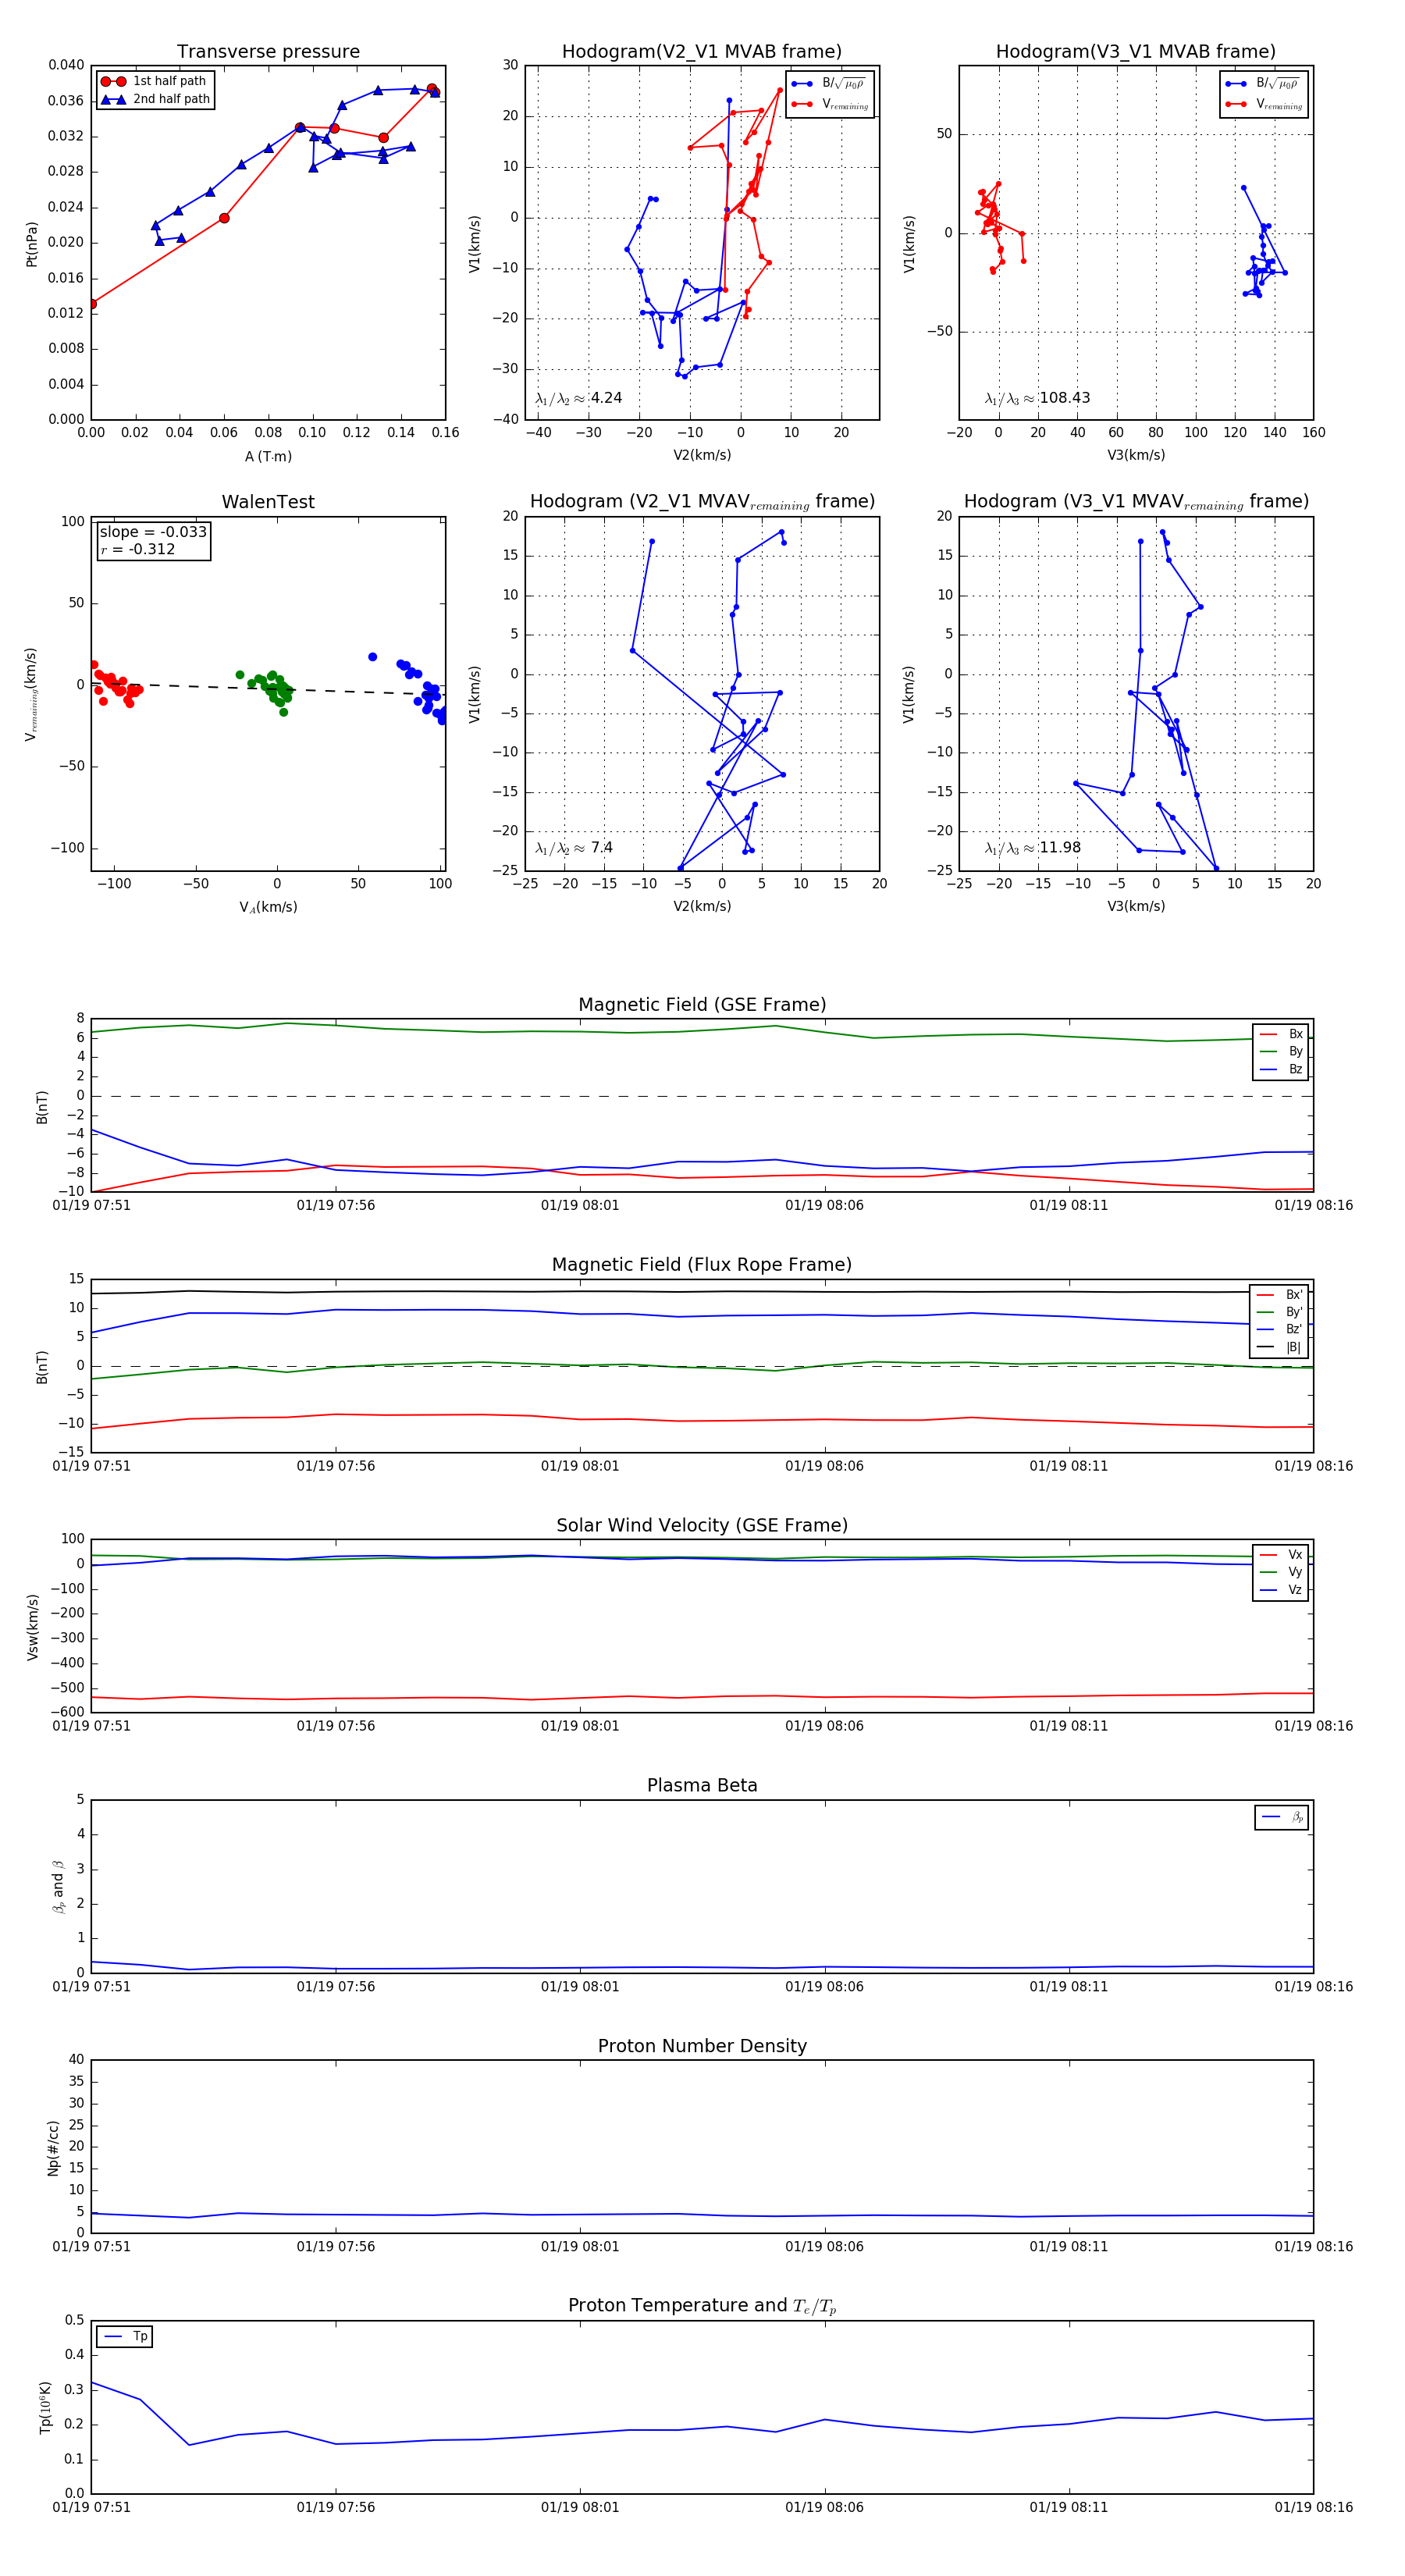Select the 'Vsw(km/s)' y-axis label

pyautogui.click(x=32, y=1627)
